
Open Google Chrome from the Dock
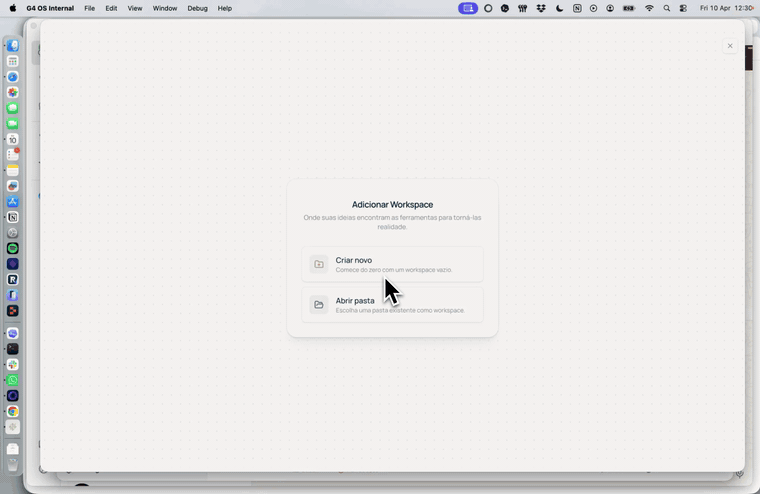point(13,411)
